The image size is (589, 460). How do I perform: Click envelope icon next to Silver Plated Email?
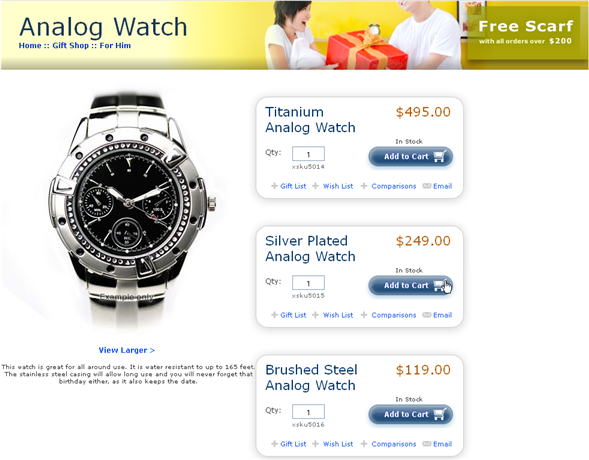[426, 315]
